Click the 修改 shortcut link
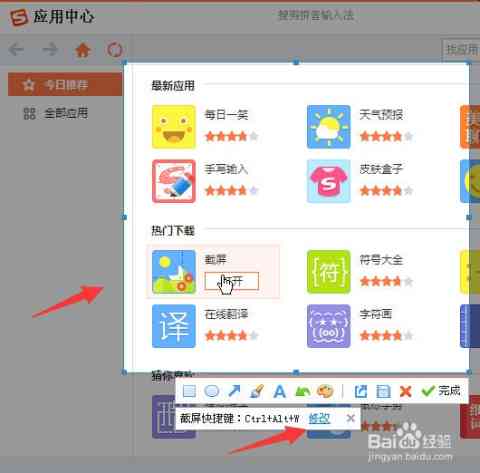 pos(319,418)
